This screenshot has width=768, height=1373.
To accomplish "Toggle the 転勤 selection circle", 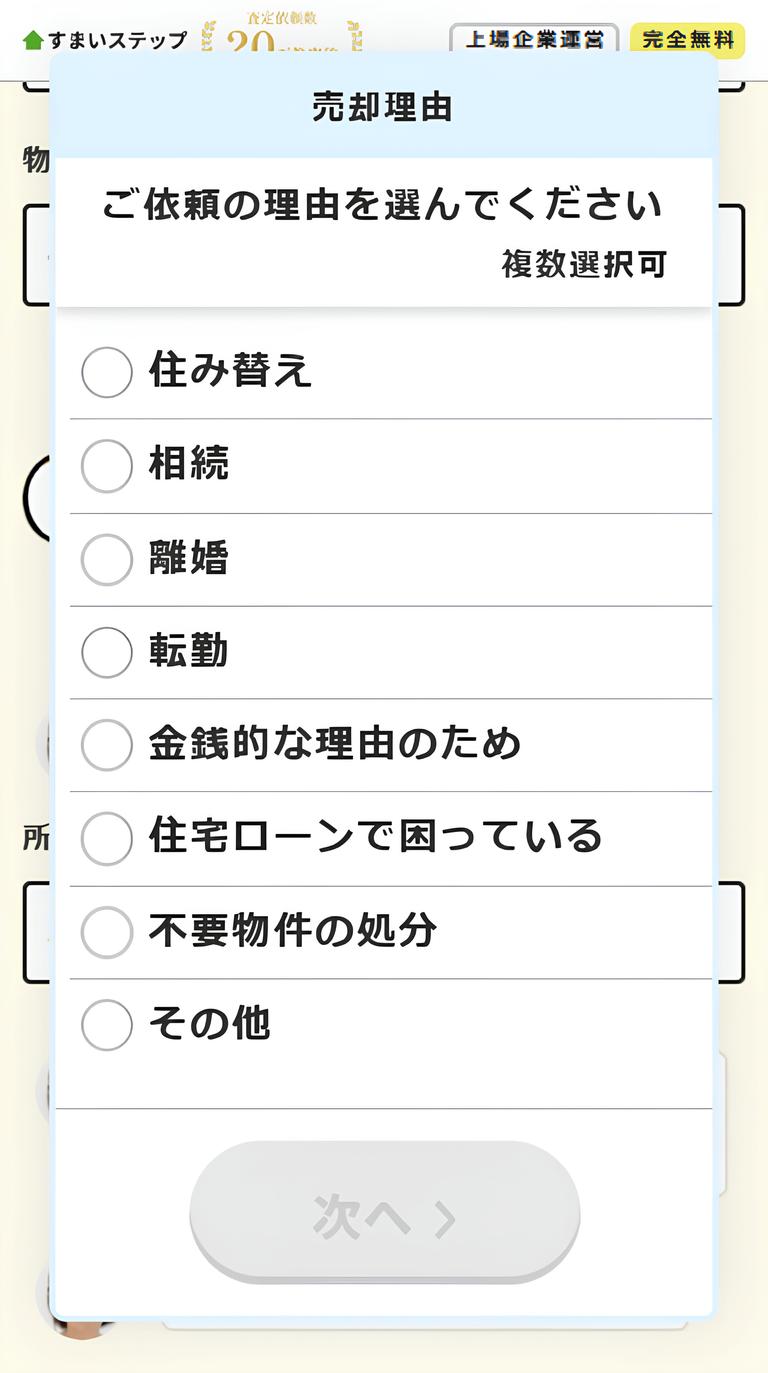I will coord(106,652).
